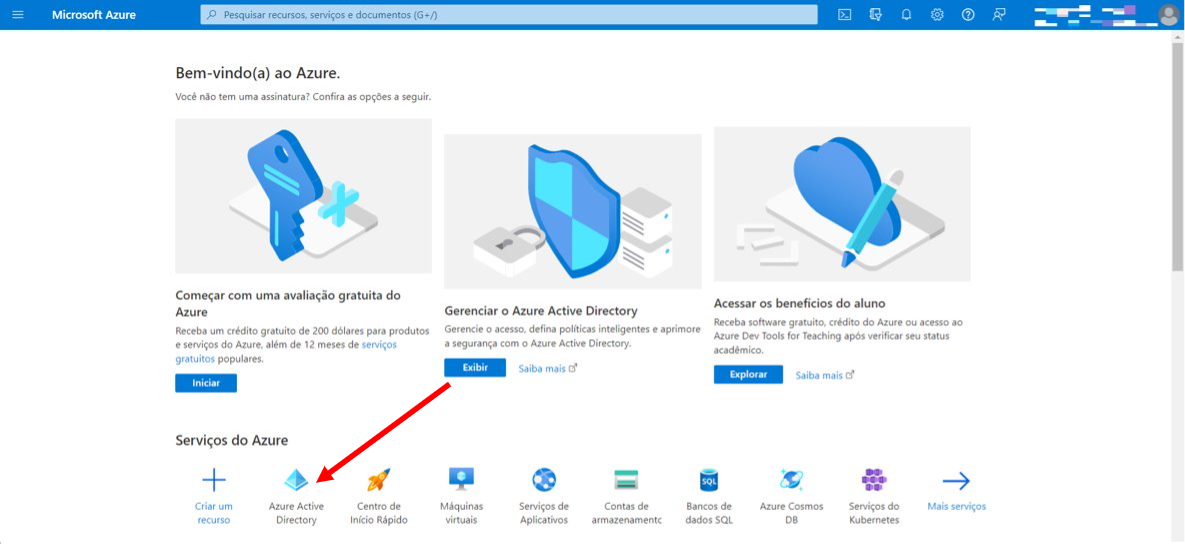Image resolution: width=1185 pixels, height=544 pixels.
Task: Open Azure Active Directory service
Action: point(296,496)
